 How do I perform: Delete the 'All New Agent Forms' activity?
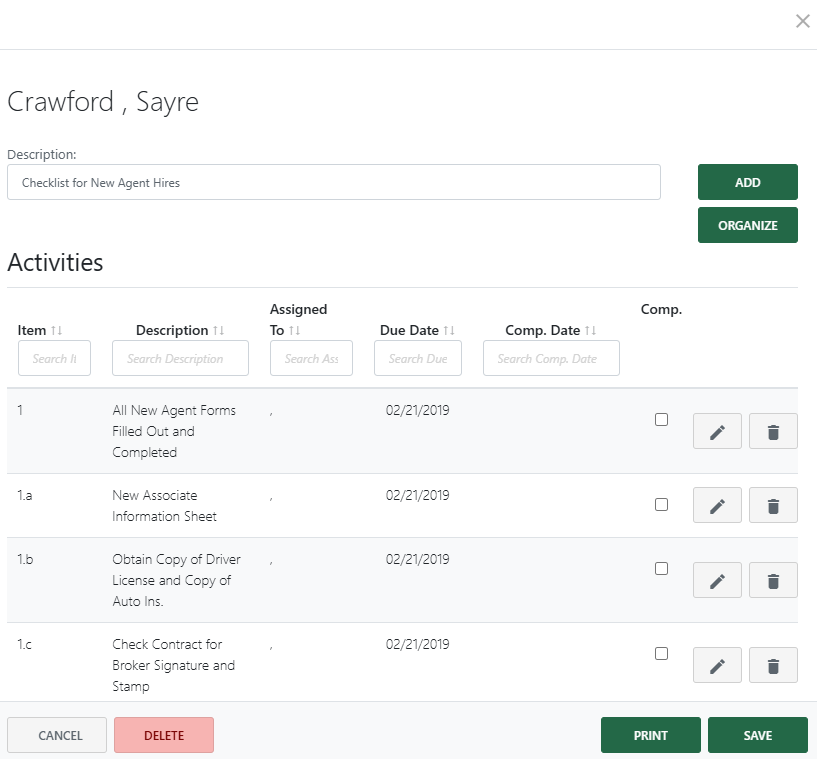tap(772, 431)
